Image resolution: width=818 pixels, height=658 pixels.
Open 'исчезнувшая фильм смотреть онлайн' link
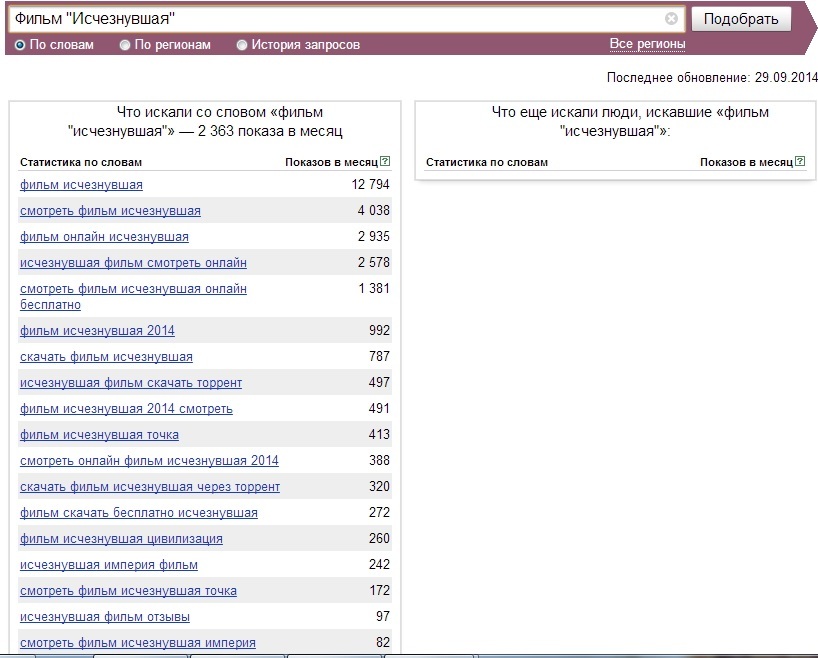(x=133, y=263)
